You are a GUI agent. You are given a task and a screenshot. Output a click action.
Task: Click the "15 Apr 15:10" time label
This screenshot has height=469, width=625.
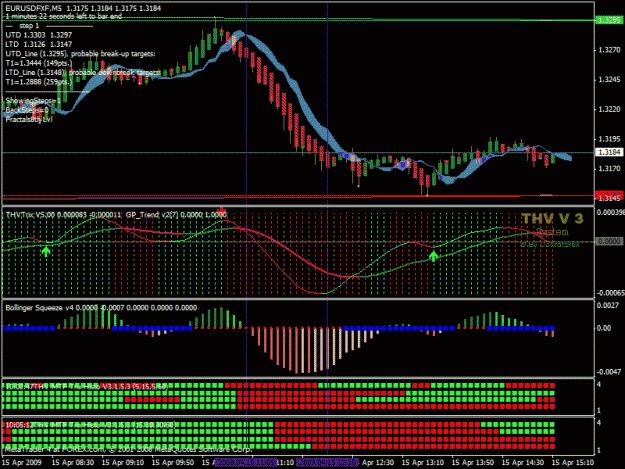pyautogui.click(x=573, y=463)
